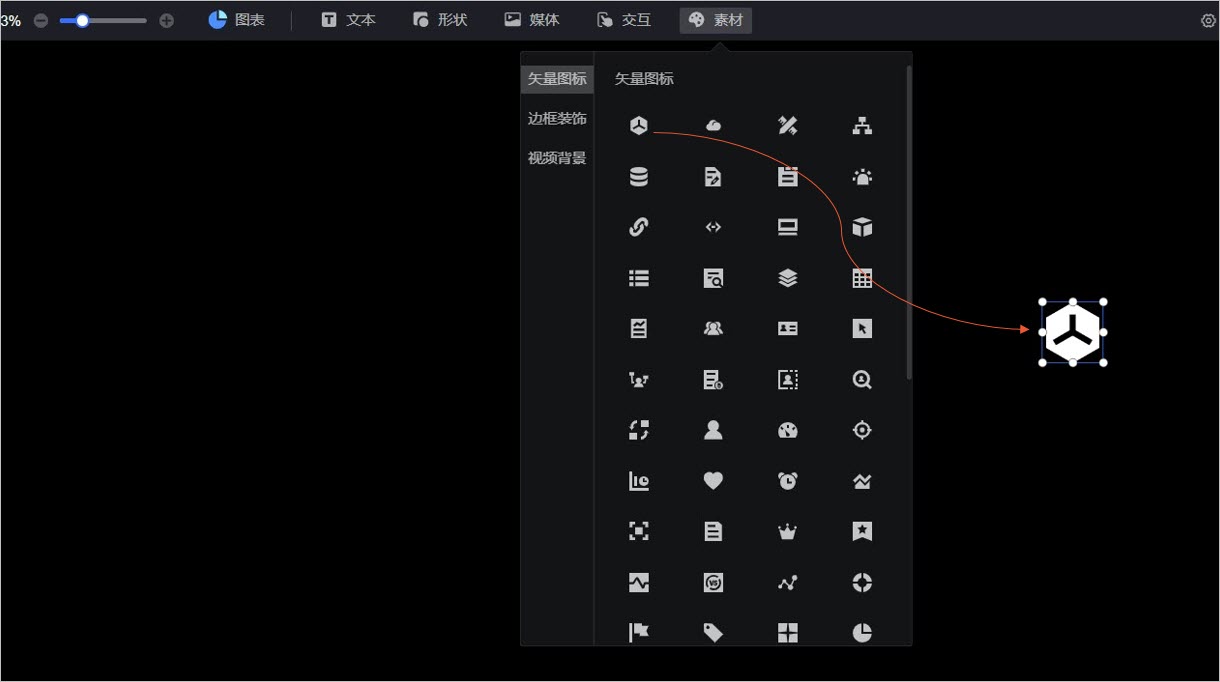Choose the pencil and ruler vector icon
The width and height of the screenshot is (1220, 682).
[788, 125]
